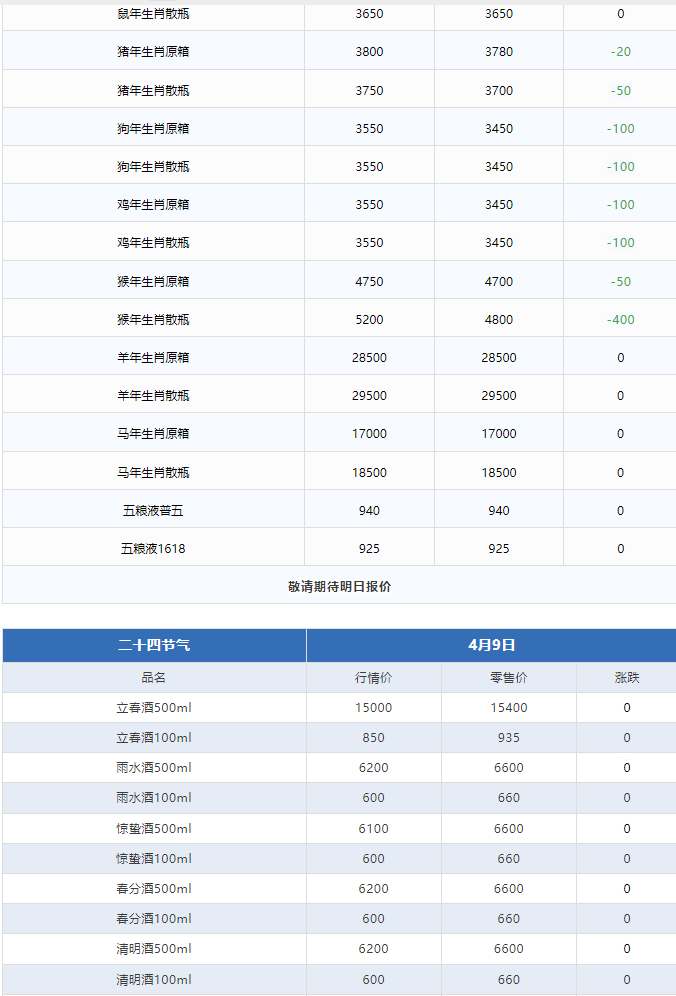
Task: Click the 立春酒100ml product name
Action: (154, 737)
